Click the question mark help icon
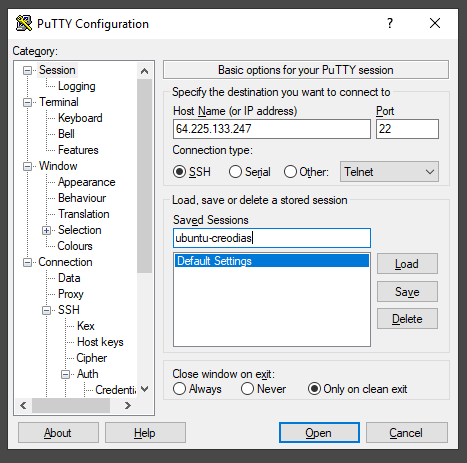 pyautogui.click(x=390, y=23)
